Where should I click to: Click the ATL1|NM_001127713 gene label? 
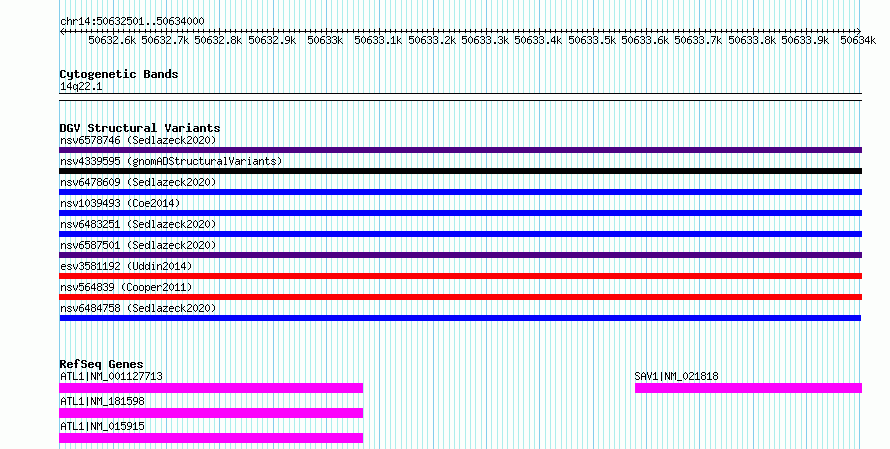coord(111,376)
